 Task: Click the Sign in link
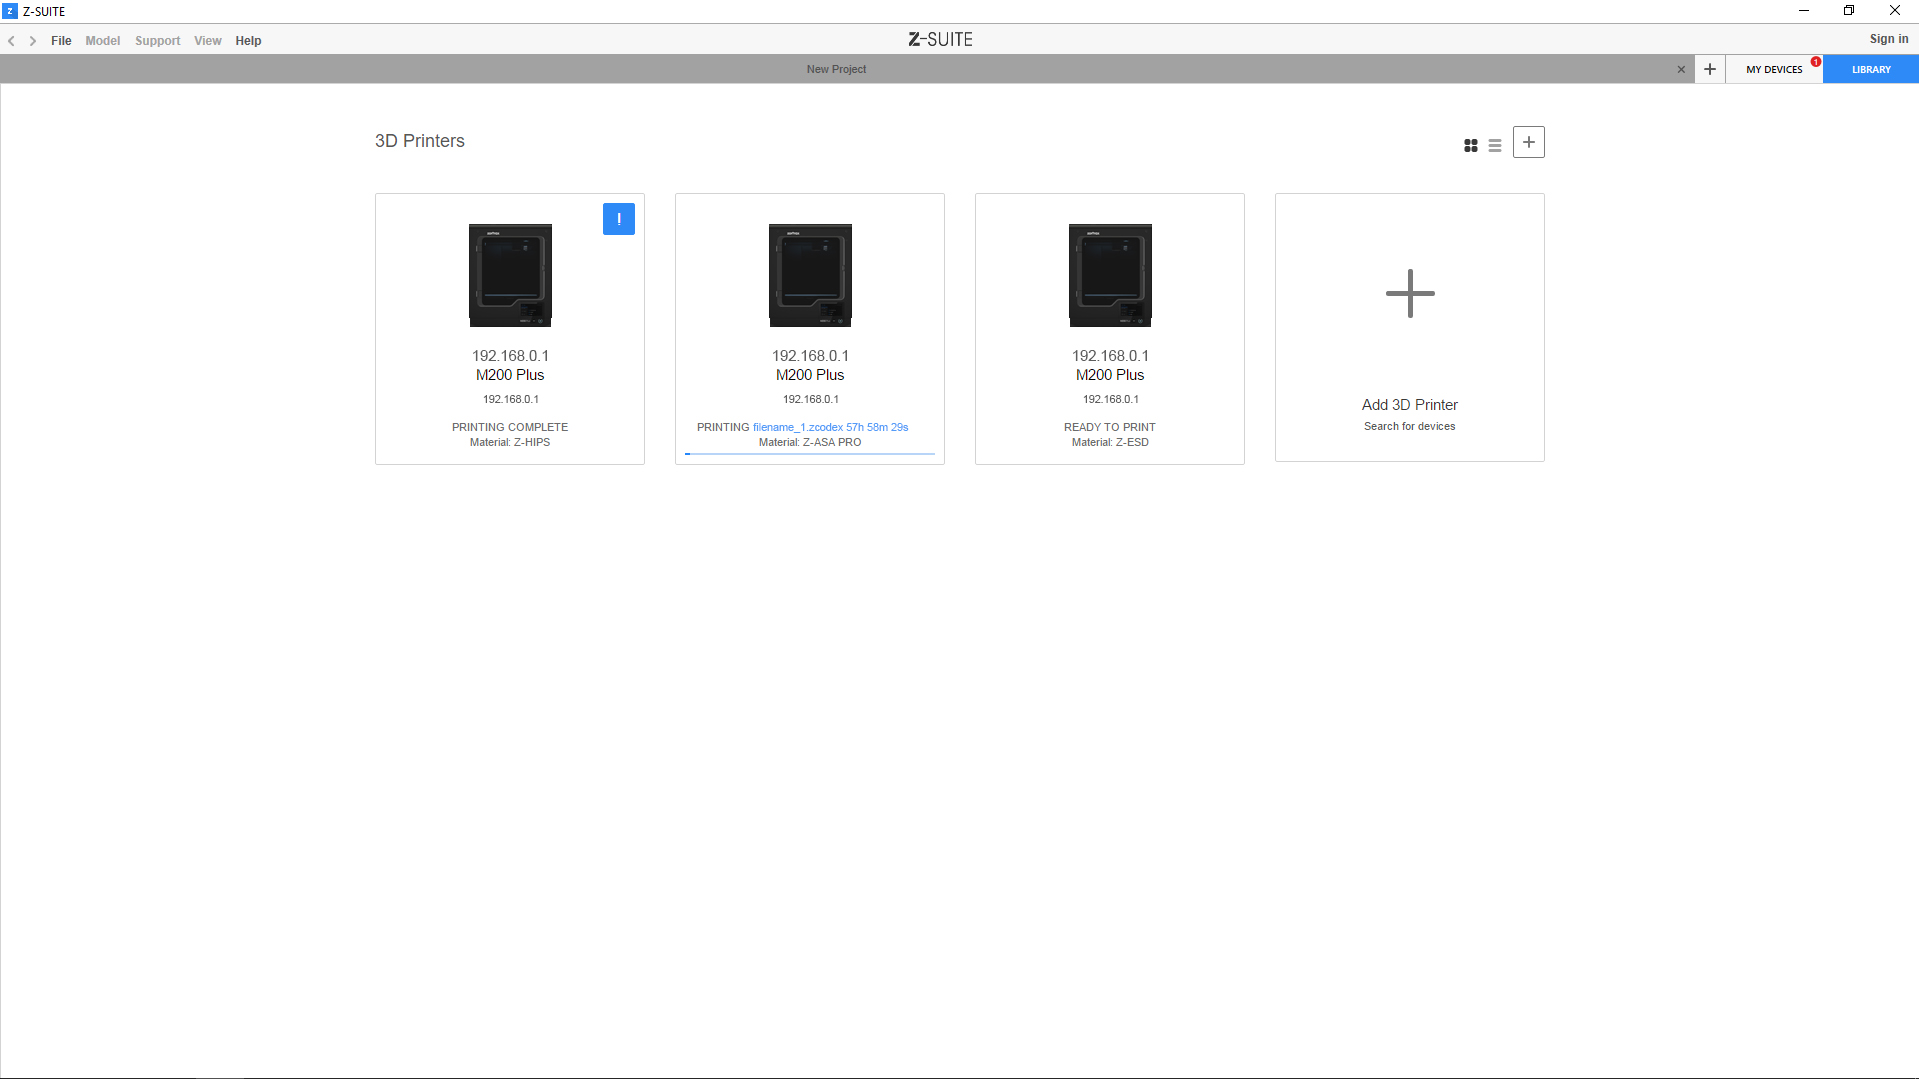coord(1888,39)
